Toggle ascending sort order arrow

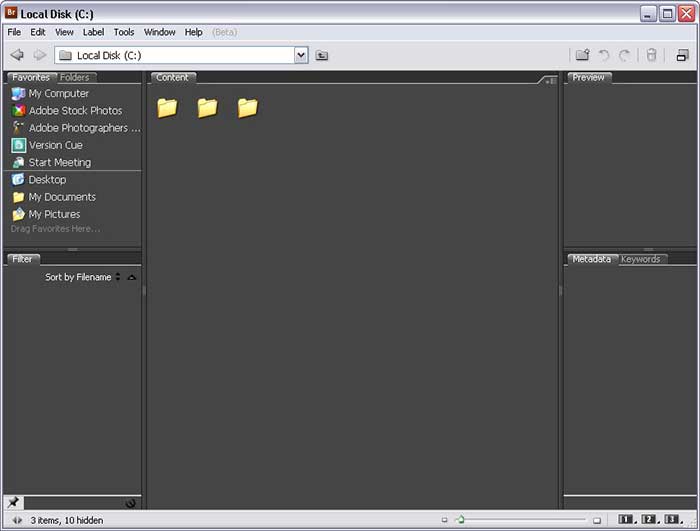(x=131, y=277)
